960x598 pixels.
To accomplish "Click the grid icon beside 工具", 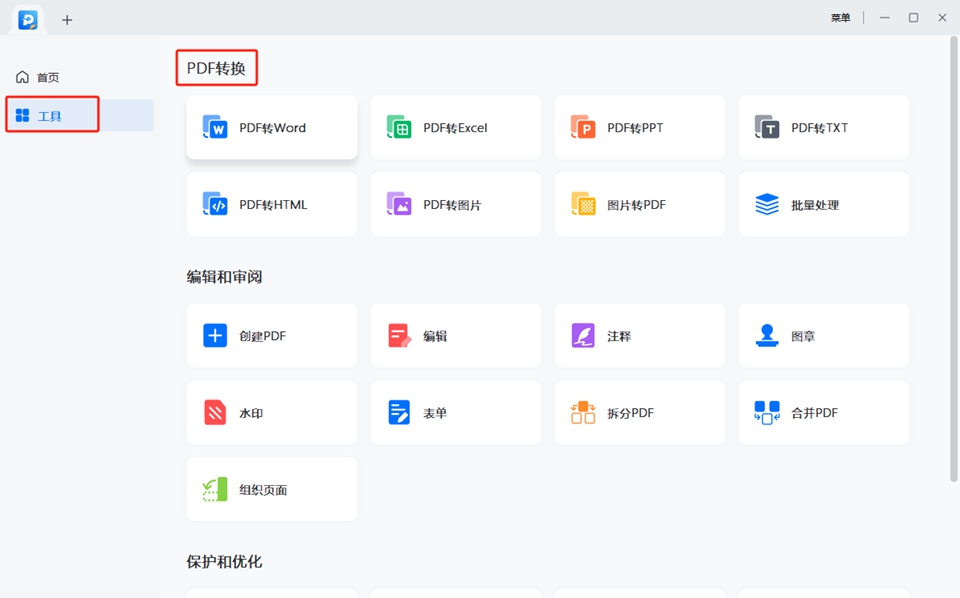I will (x=23, y=115).
